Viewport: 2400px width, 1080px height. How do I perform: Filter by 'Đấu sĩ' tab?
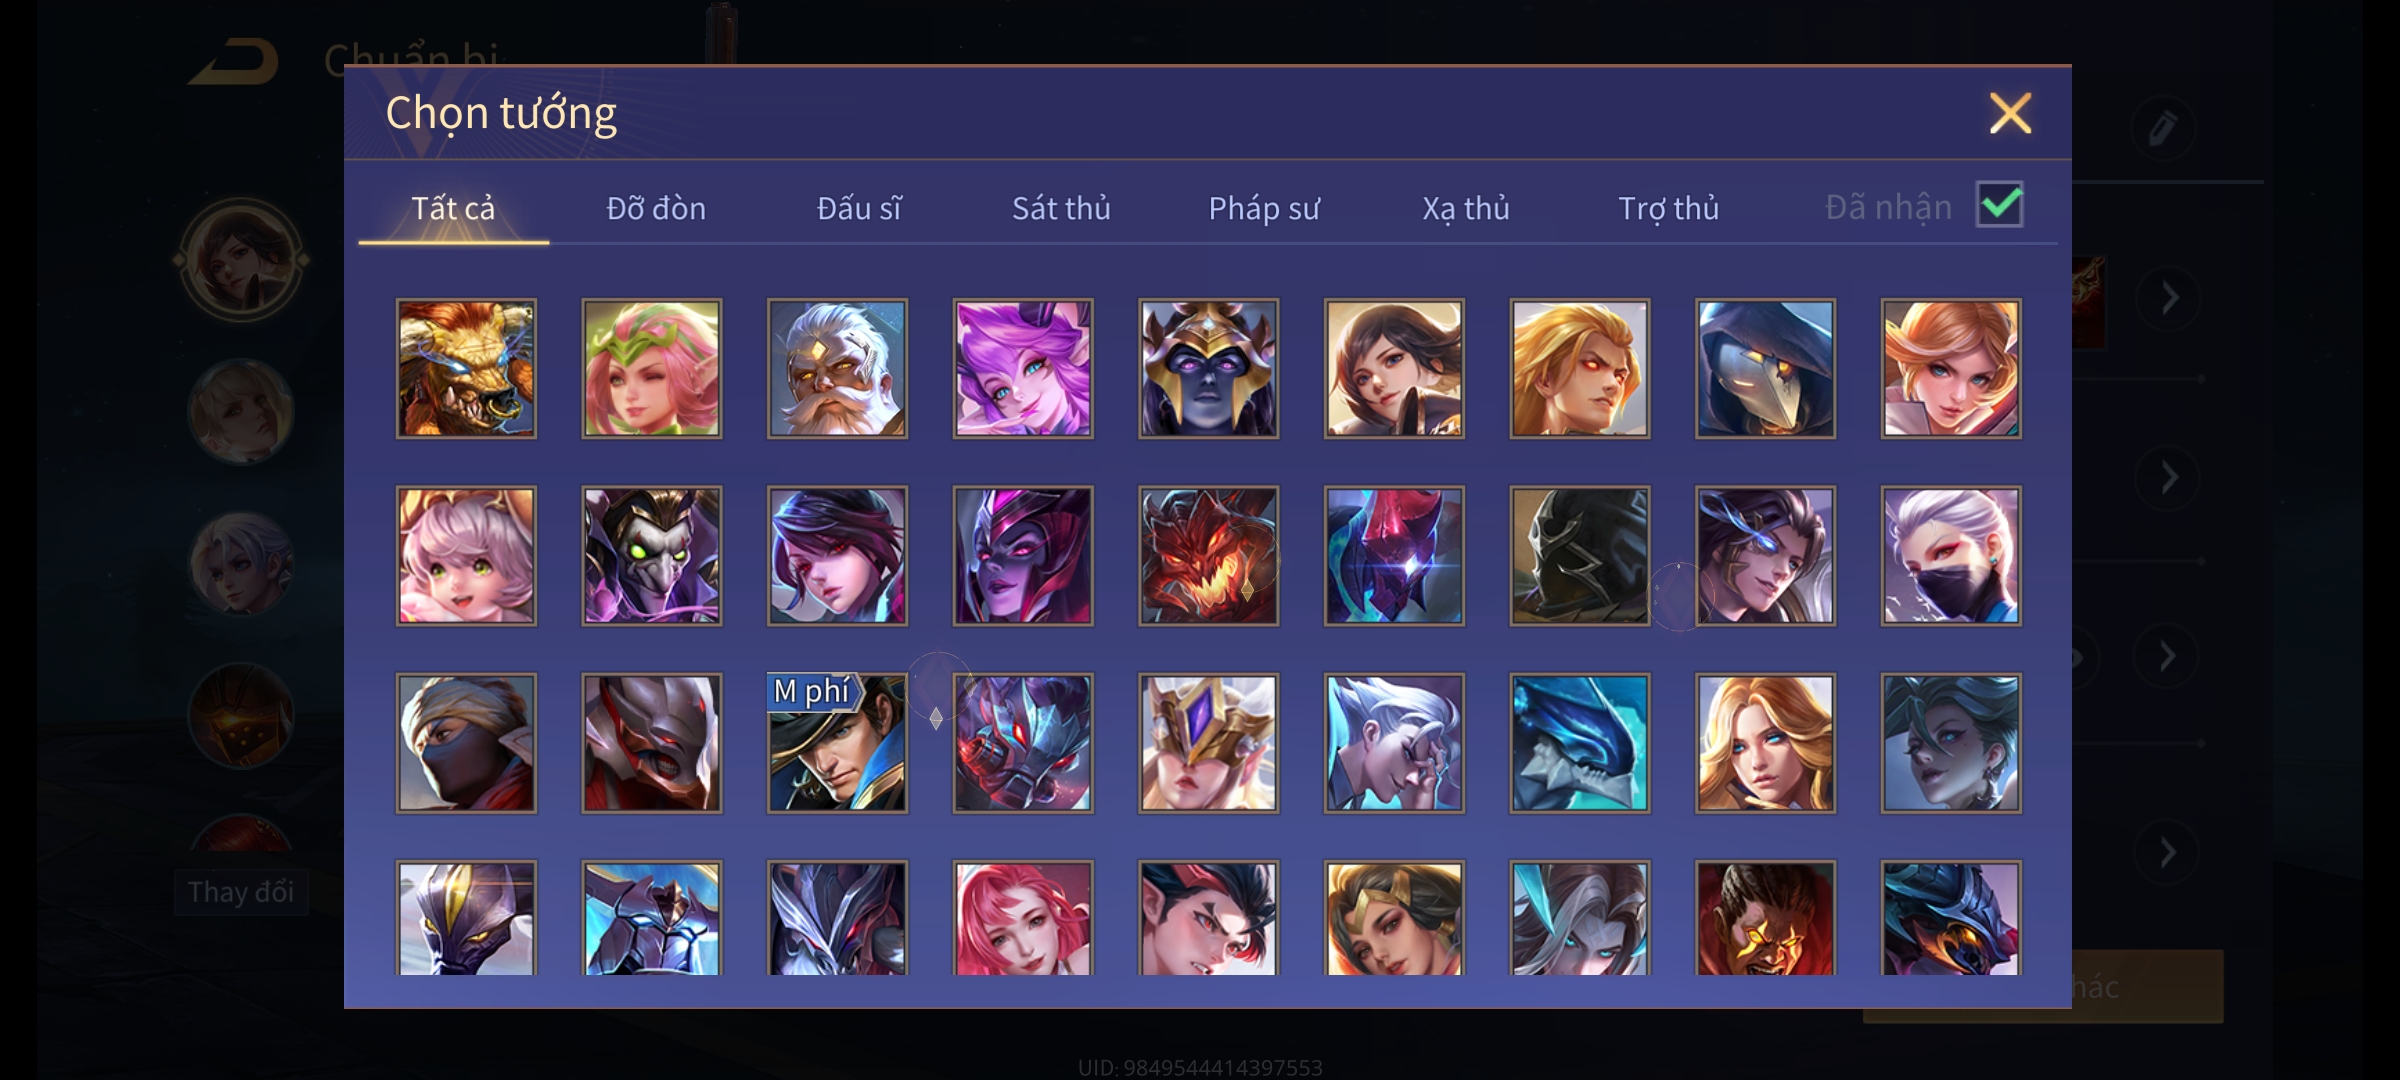(859, 208)
